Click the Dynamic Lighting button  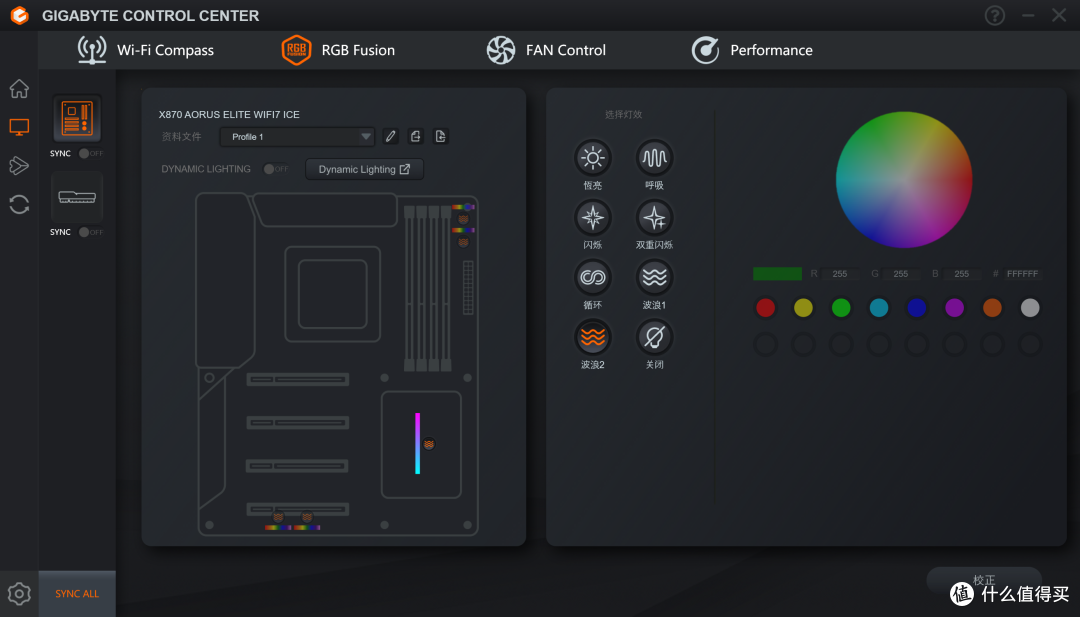coord(364,169)
